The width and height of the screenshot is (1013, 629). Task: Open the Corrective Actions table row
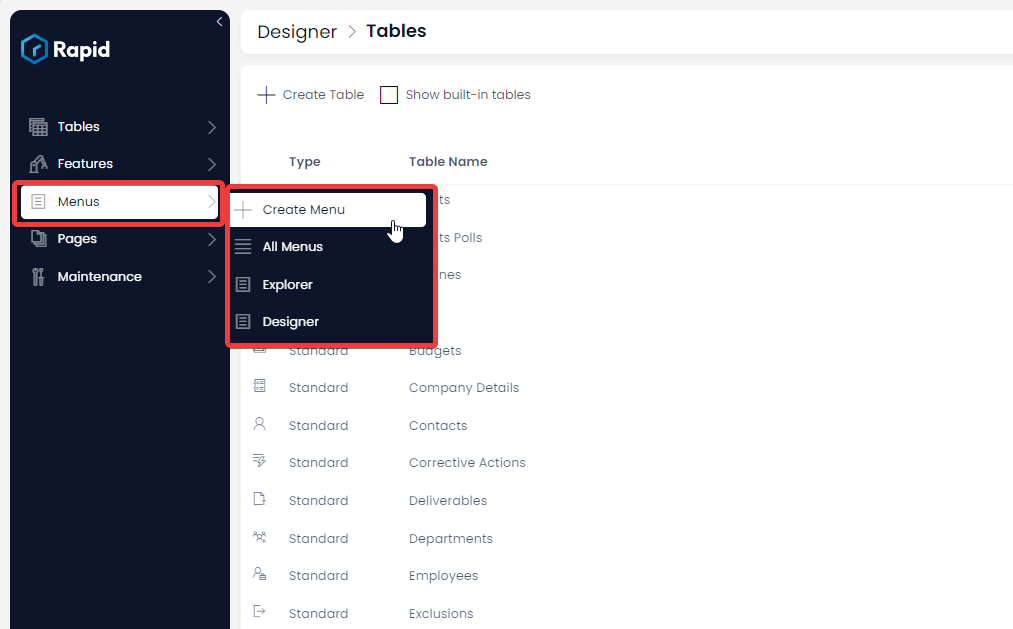(x=467, y=462)
